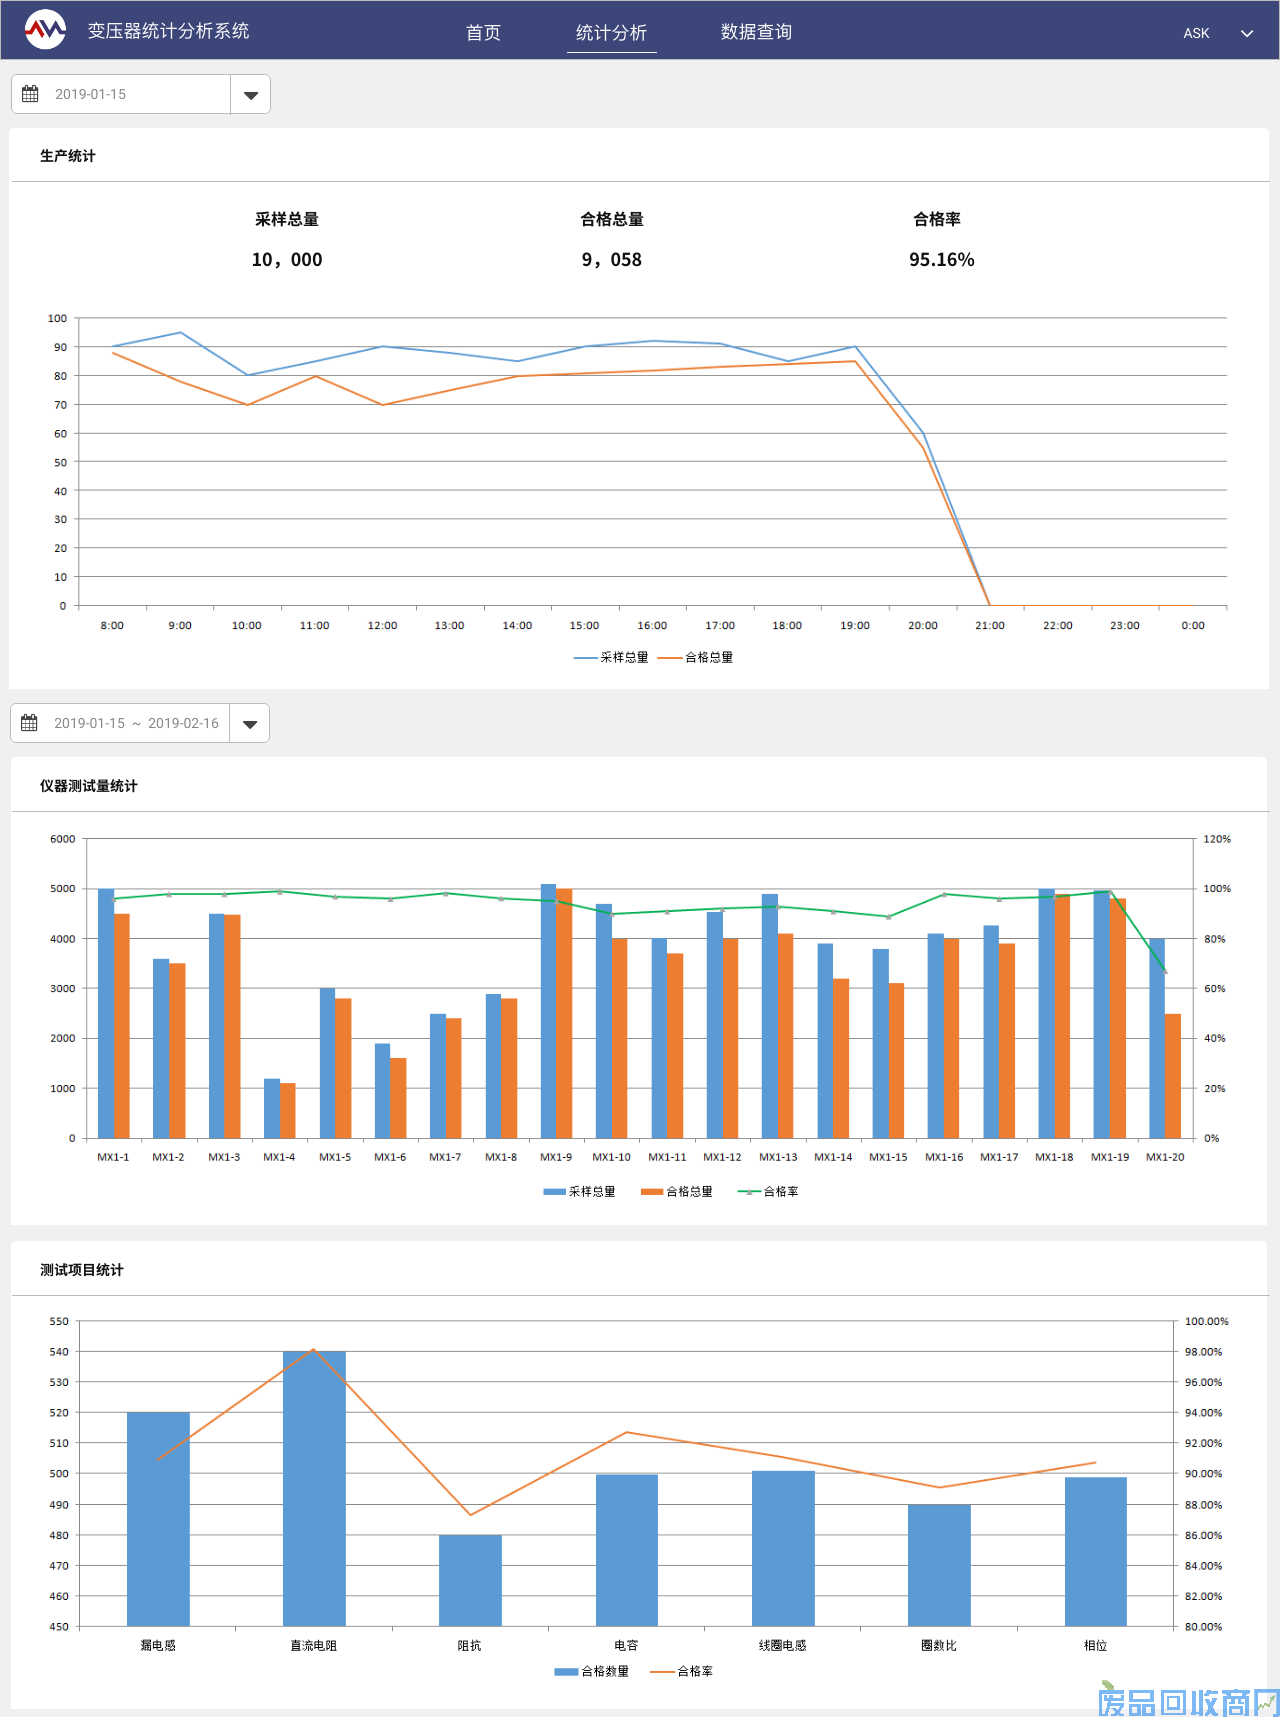Click blue 合格数量 legend marker in test chart
The image size is (1280, 1717).
tap(566, 1671)
